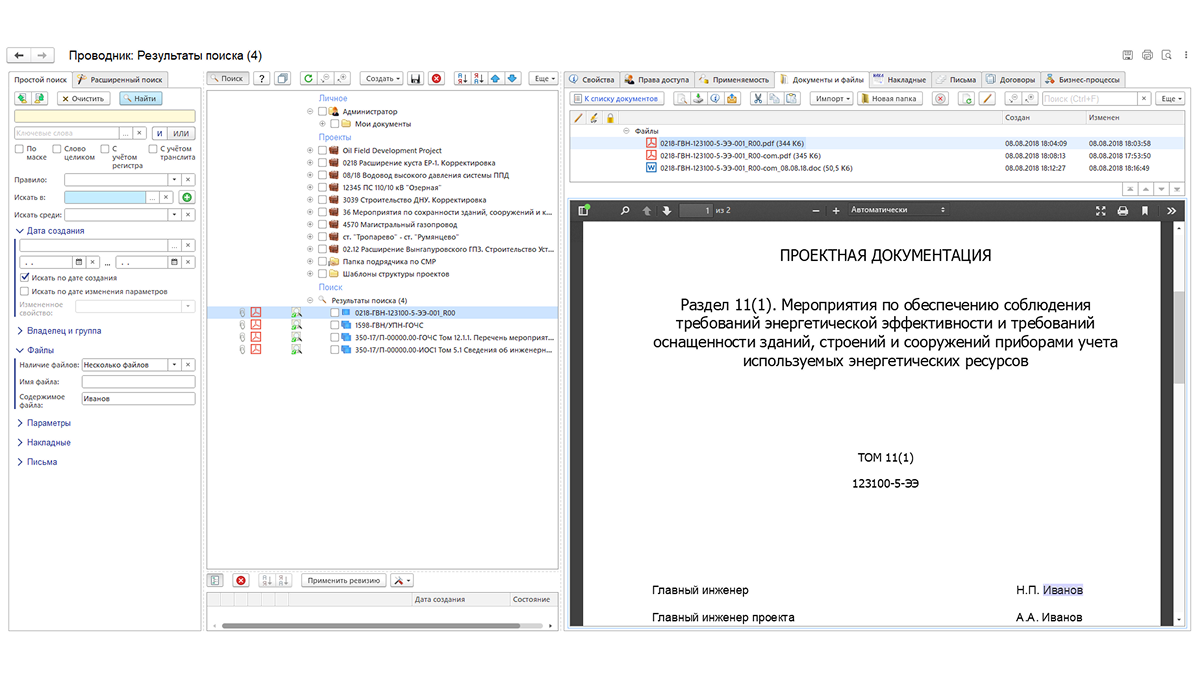1193x682 pixels.
Task: Click into the Имя файла input field
Action: [x=138, y=381]
